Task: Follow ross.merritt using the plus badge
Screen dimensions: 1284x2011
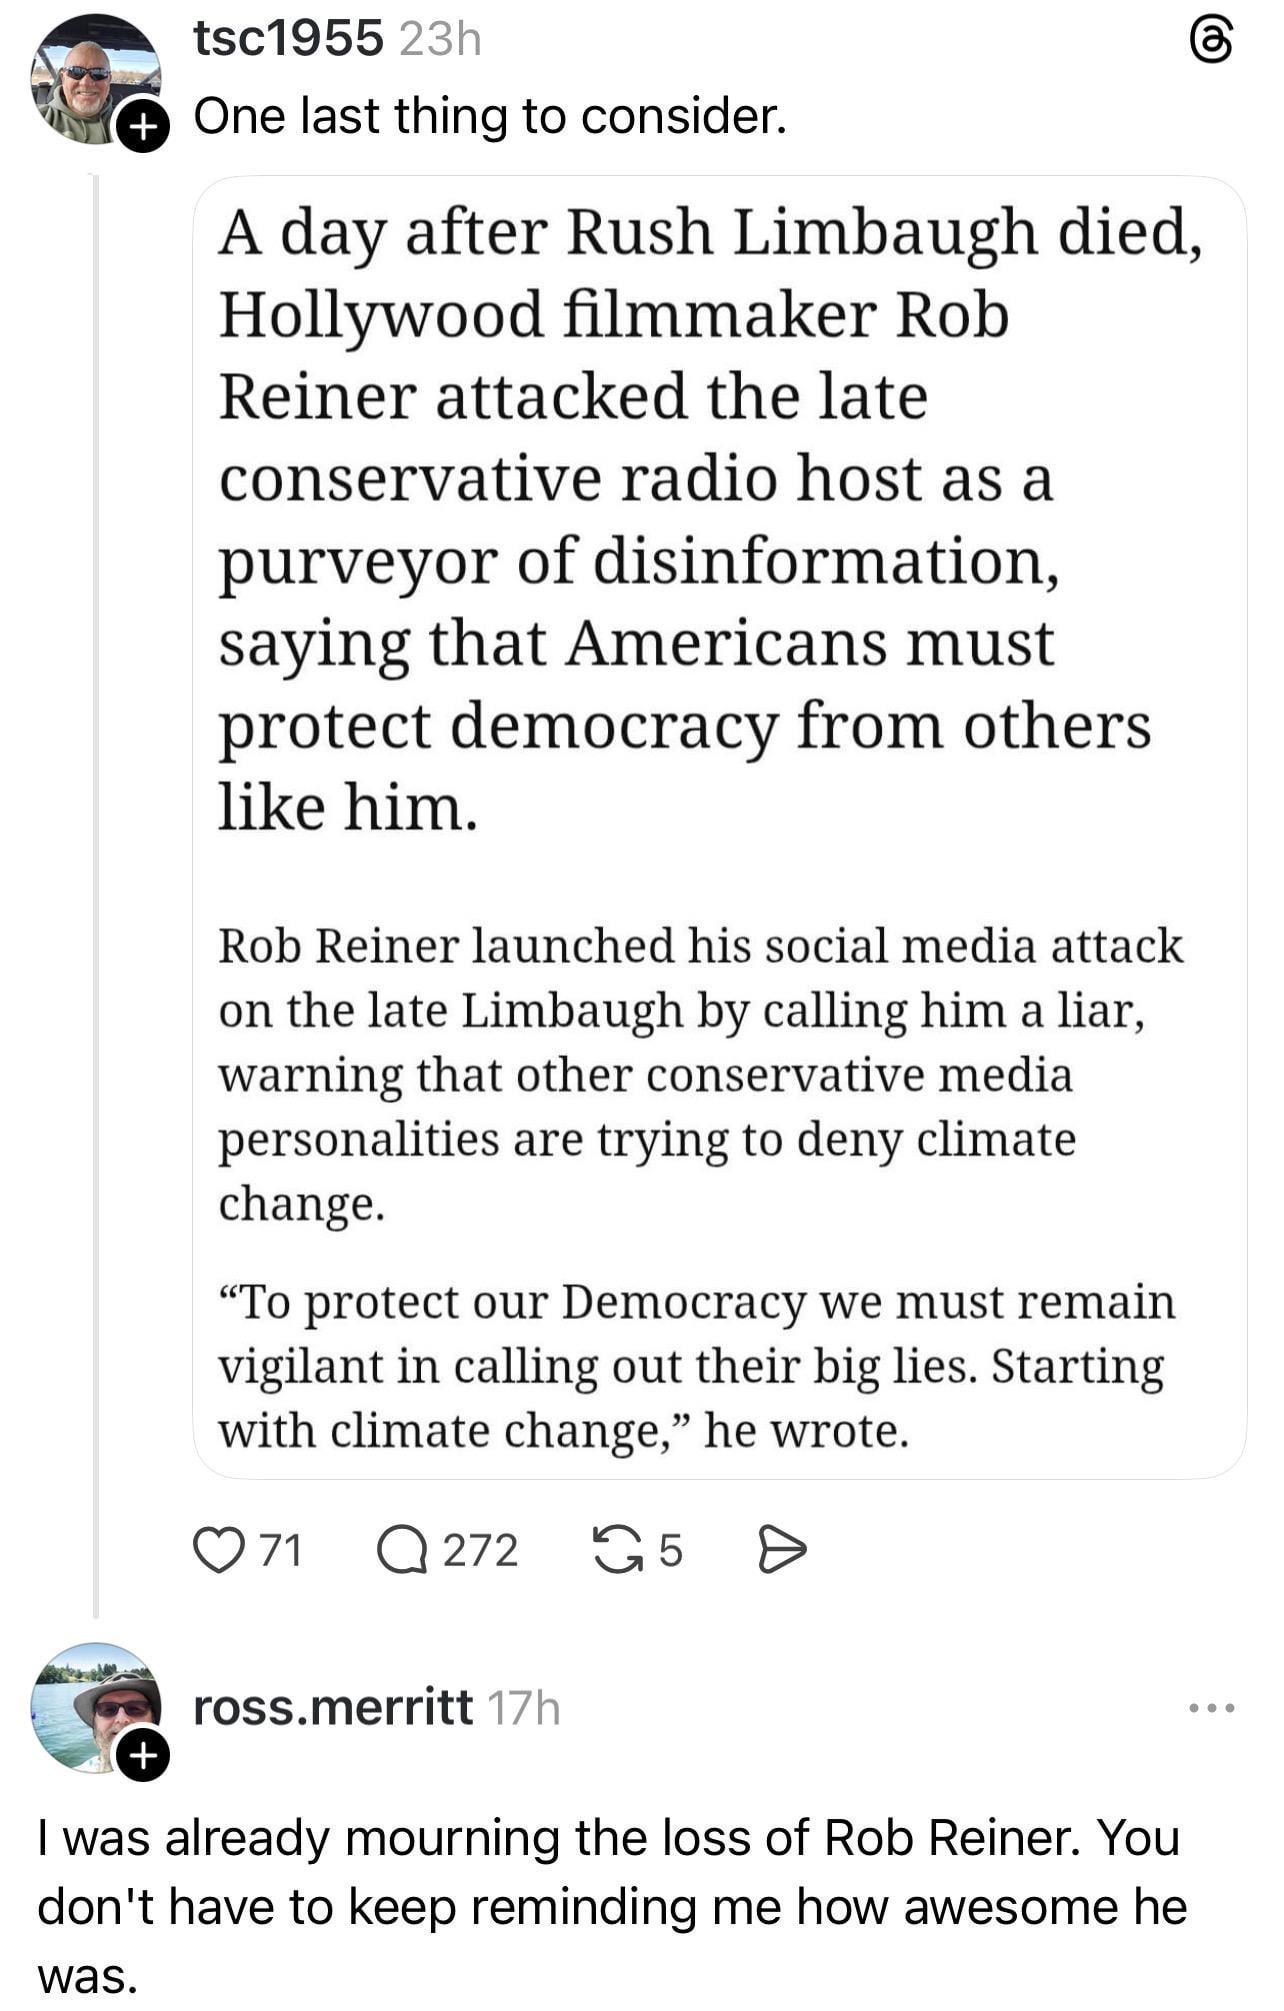Action: point(143,1755)
